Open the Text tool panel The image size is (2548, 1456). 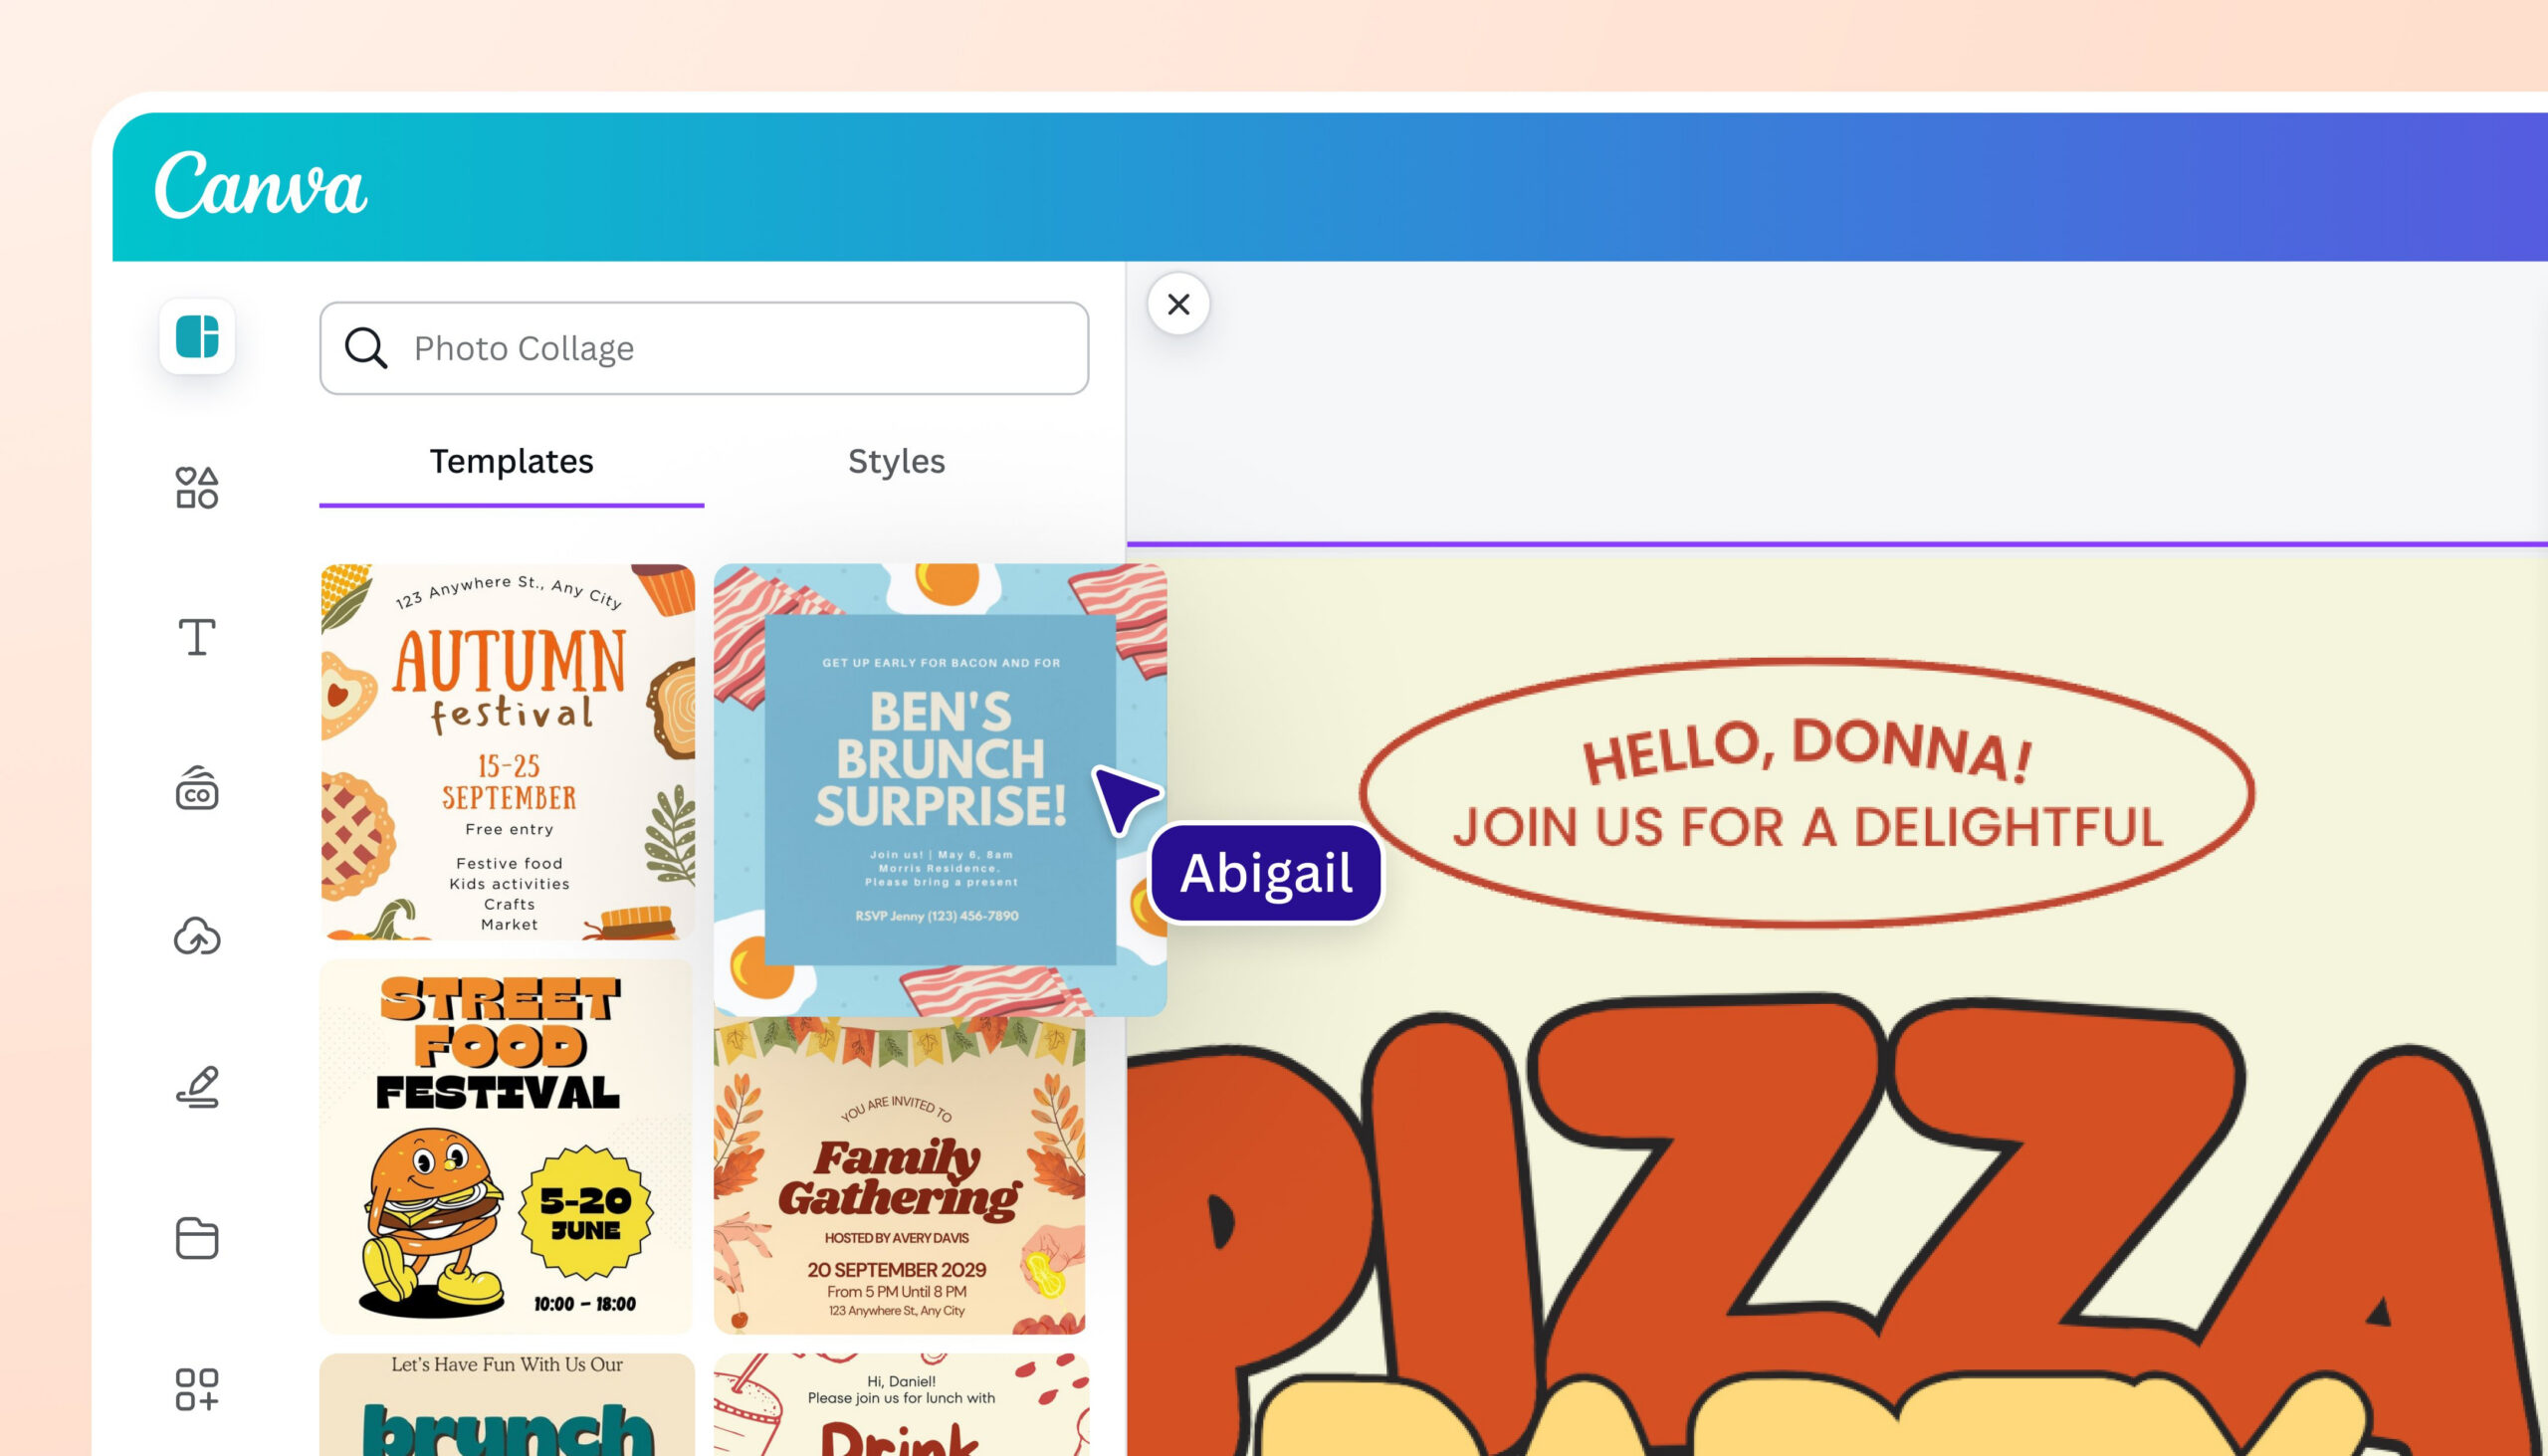196,635
